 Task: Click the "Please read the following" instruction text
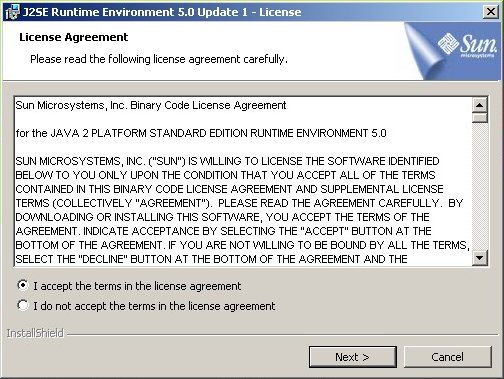pos(159,59)
